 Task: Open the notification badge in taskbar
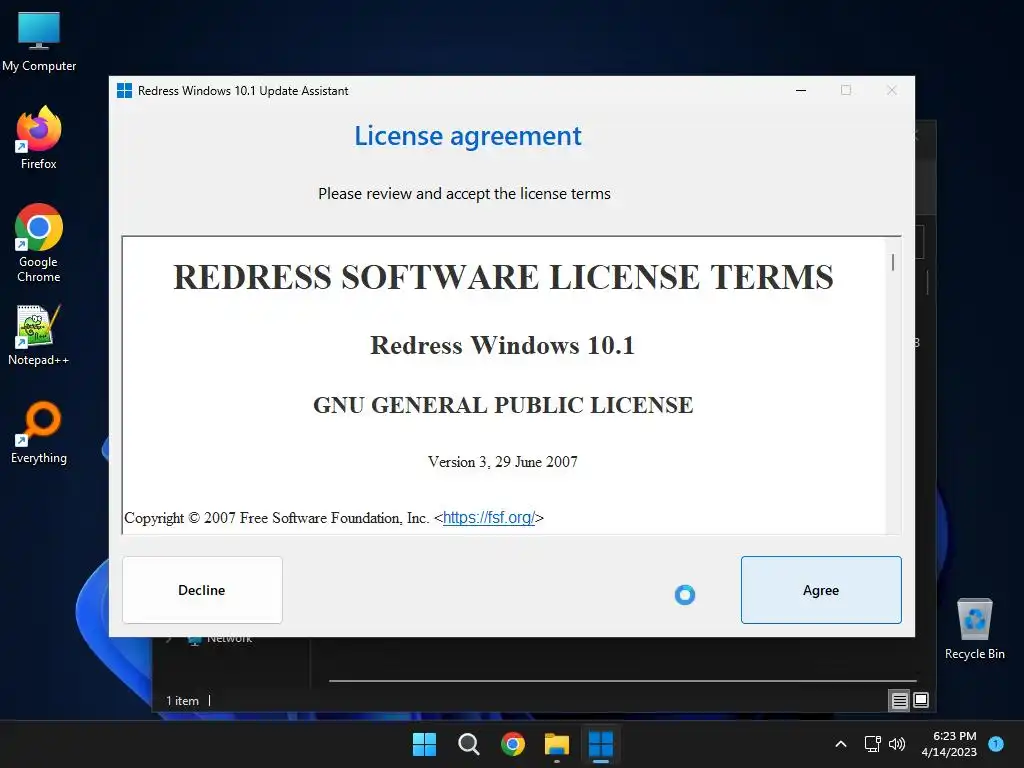coord(996,743)
